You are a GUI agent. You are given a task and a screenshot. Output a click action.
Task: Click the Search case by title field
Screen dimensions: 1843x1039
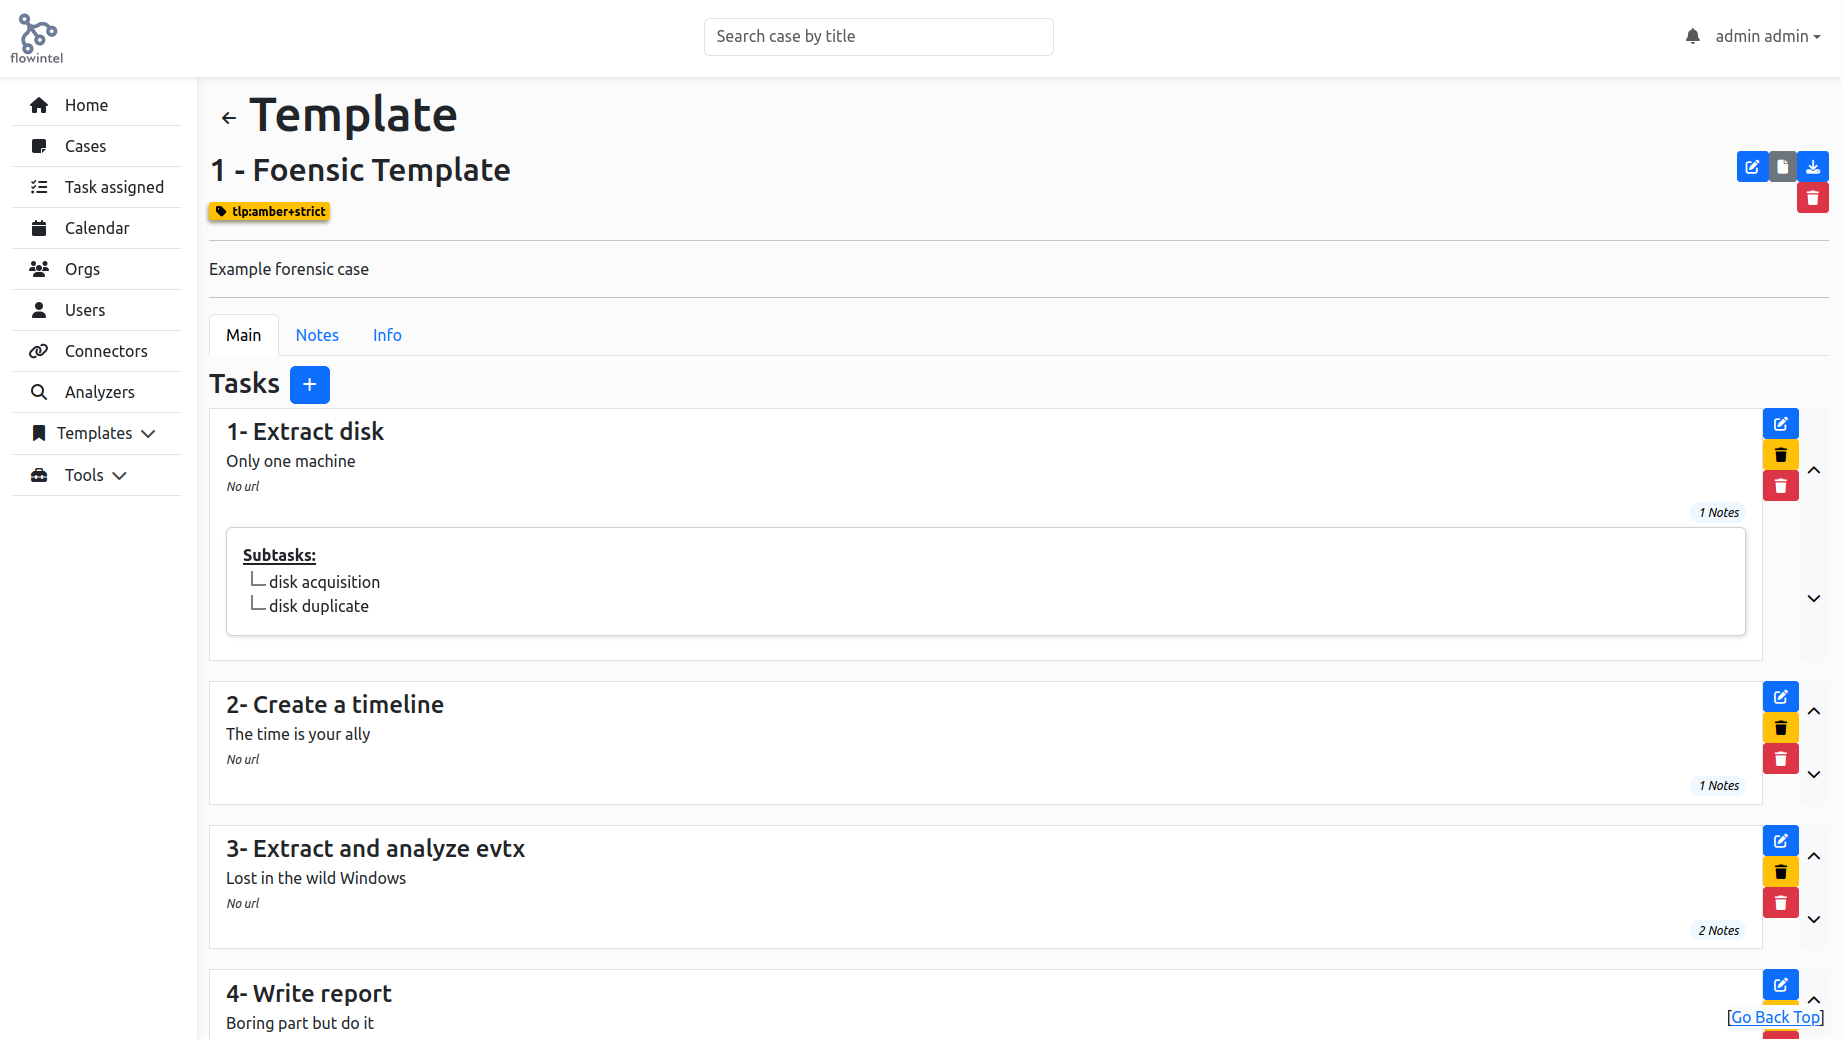pos(879,37)
